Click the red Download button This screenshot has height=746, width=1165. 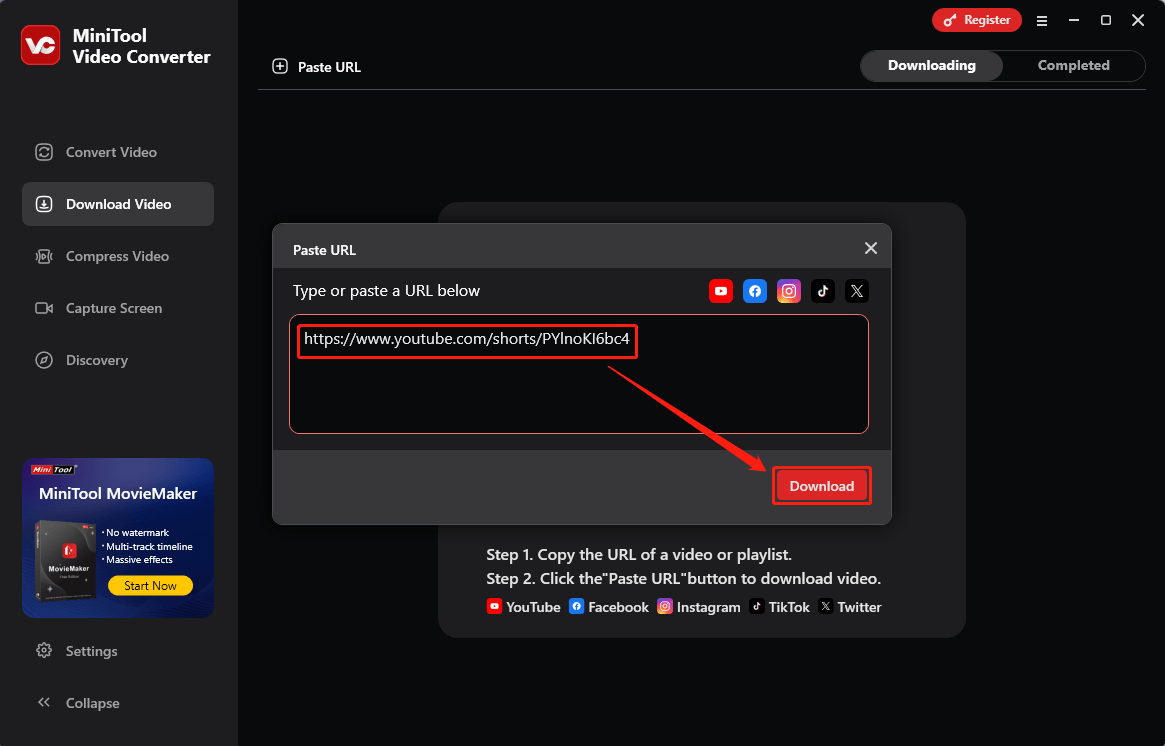[x=822, y=486]
